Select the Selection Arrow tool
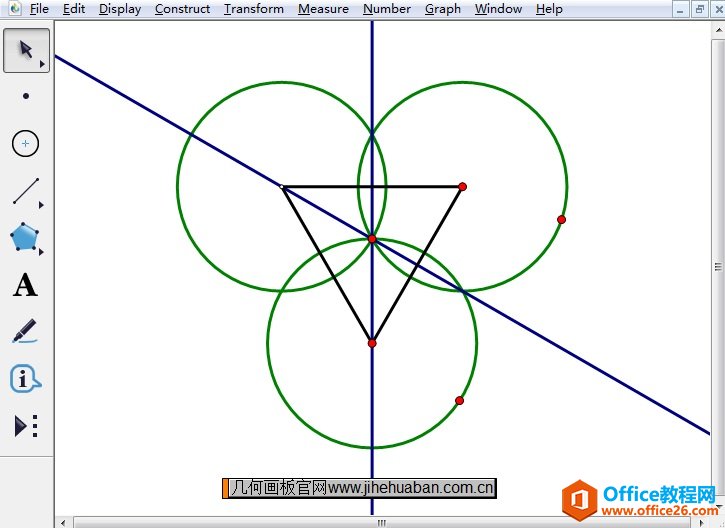Screen dimensions: 725x528 [26, 50]
